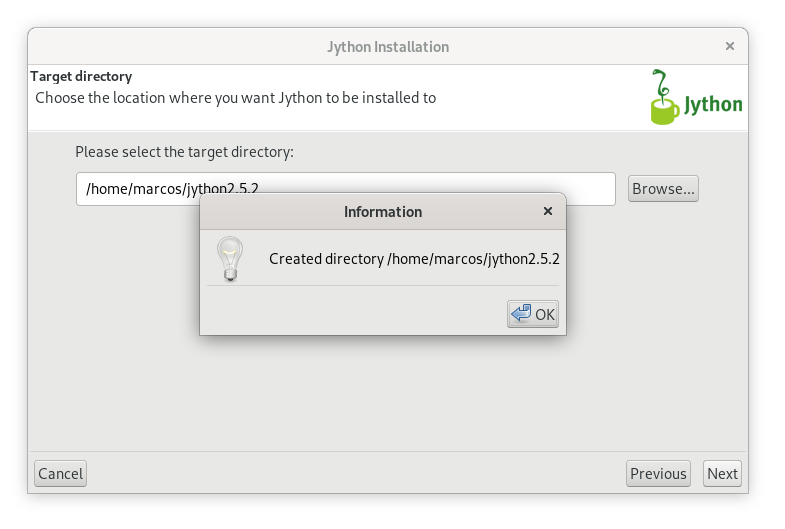This screenshot has width=785, height=529.
Task: Confirm the Information dialog with OK
Action: point(533,314)
